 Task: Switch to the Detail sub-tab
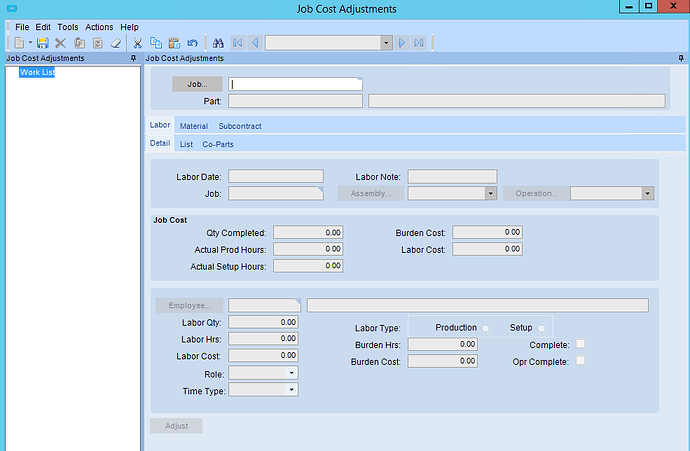tap(160, 143)
